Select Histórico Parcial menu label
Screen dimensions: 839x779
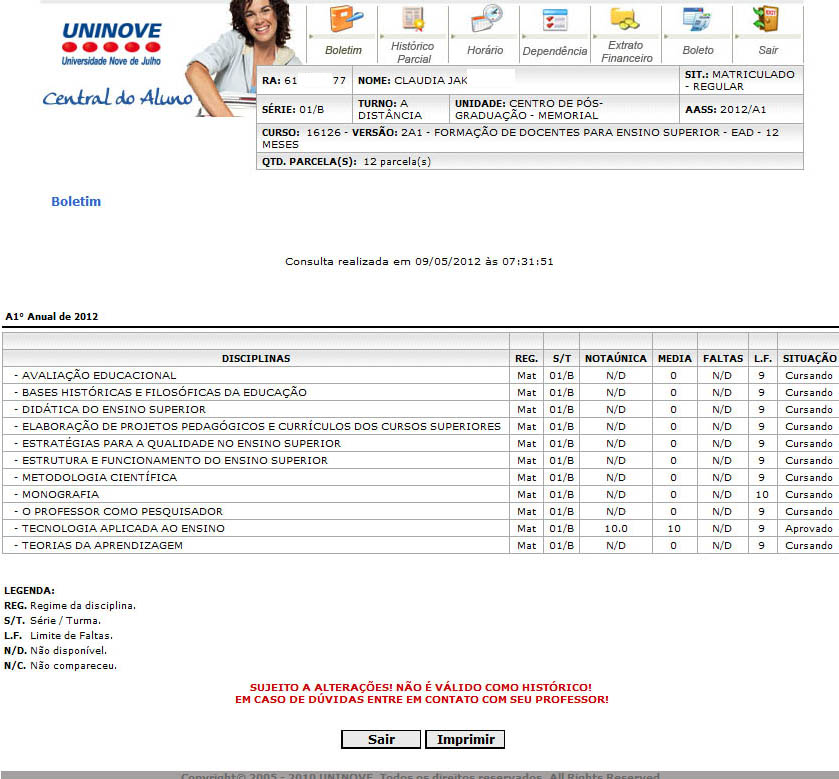point(413,52)
